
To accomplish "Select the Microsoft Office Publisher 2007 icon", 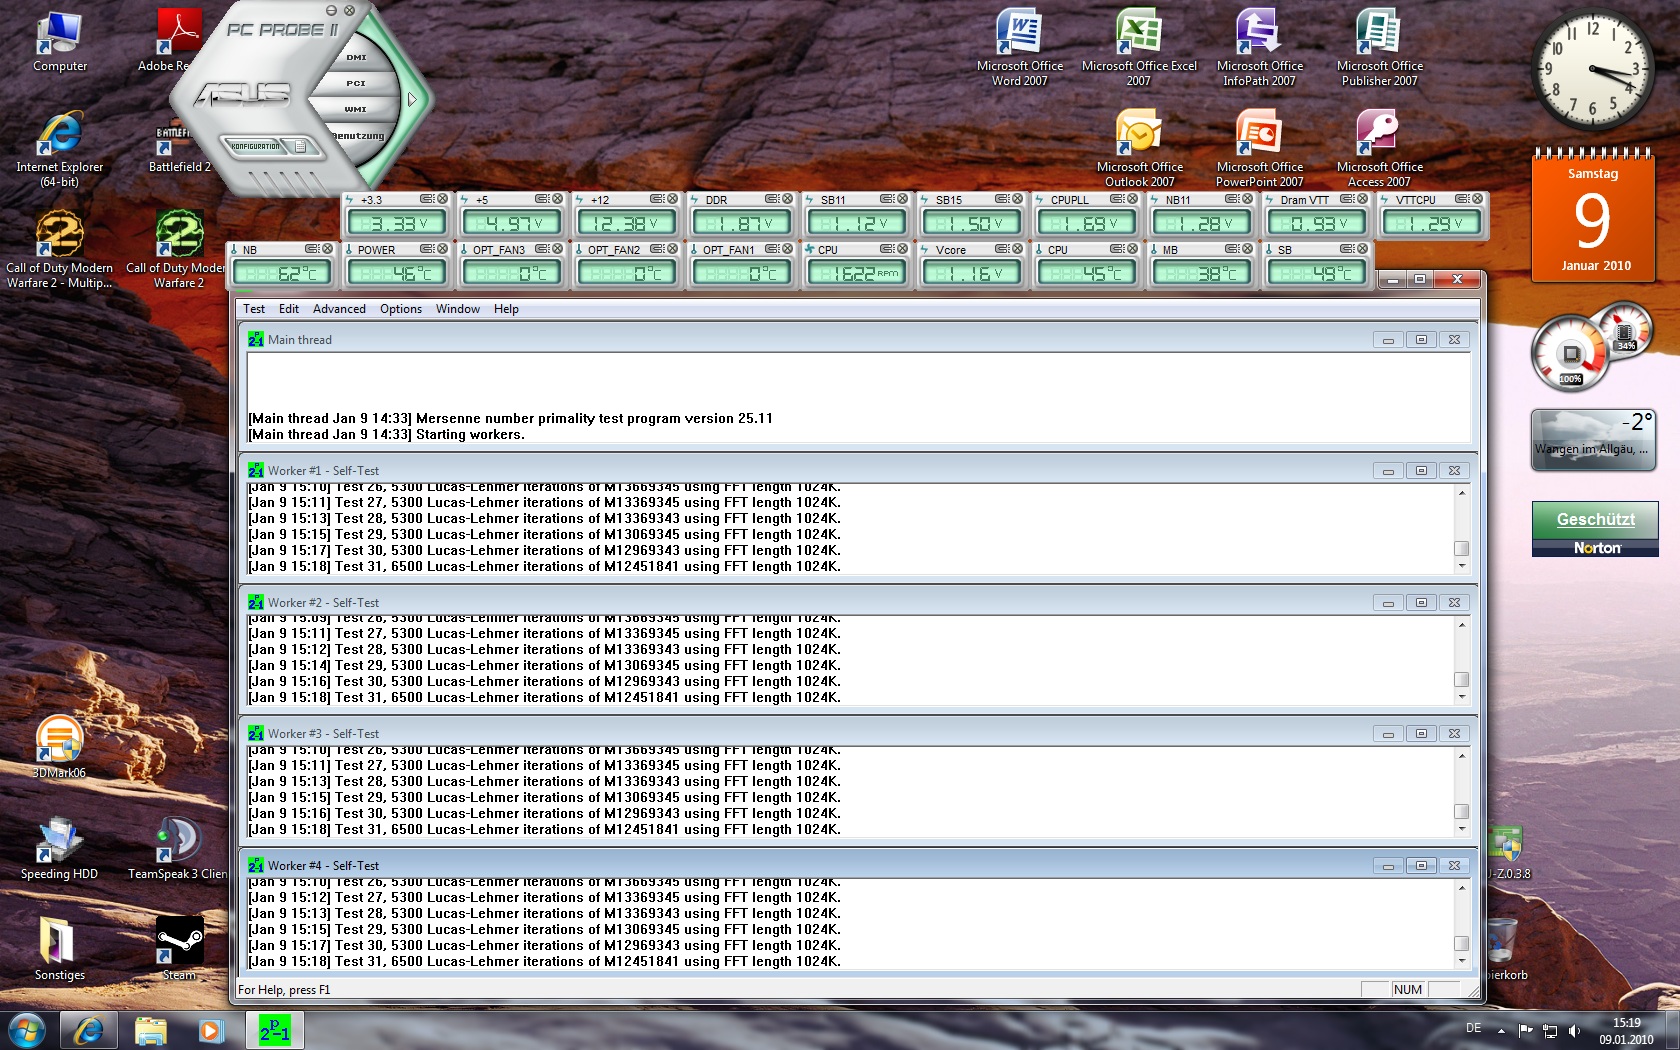I will pyautogui.click(x=1379, y=47).
